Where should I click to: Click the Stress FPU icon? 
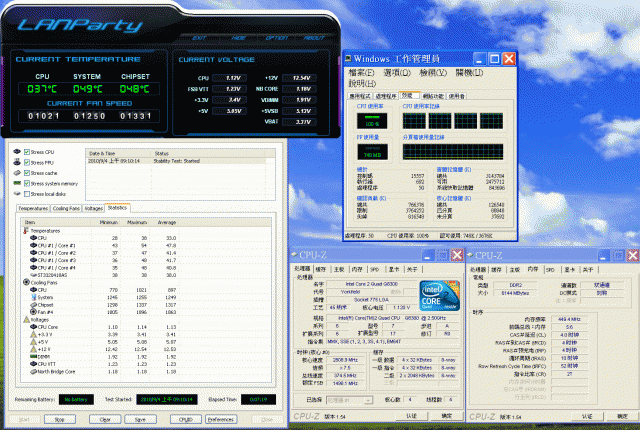point(17,162)
